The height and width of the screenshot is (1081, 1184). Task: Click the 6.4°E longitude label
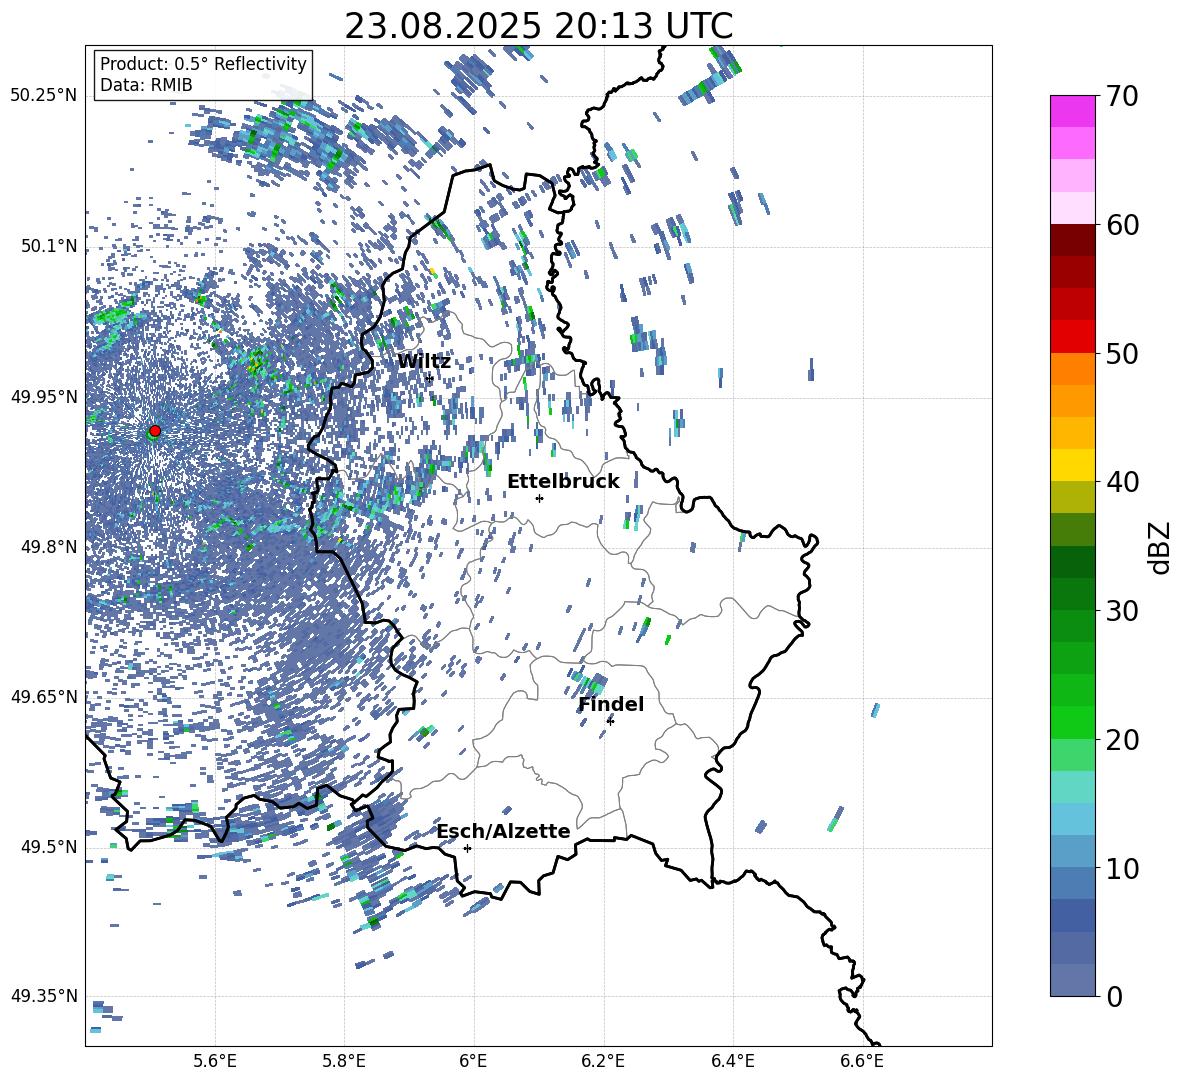(733, 1062)
